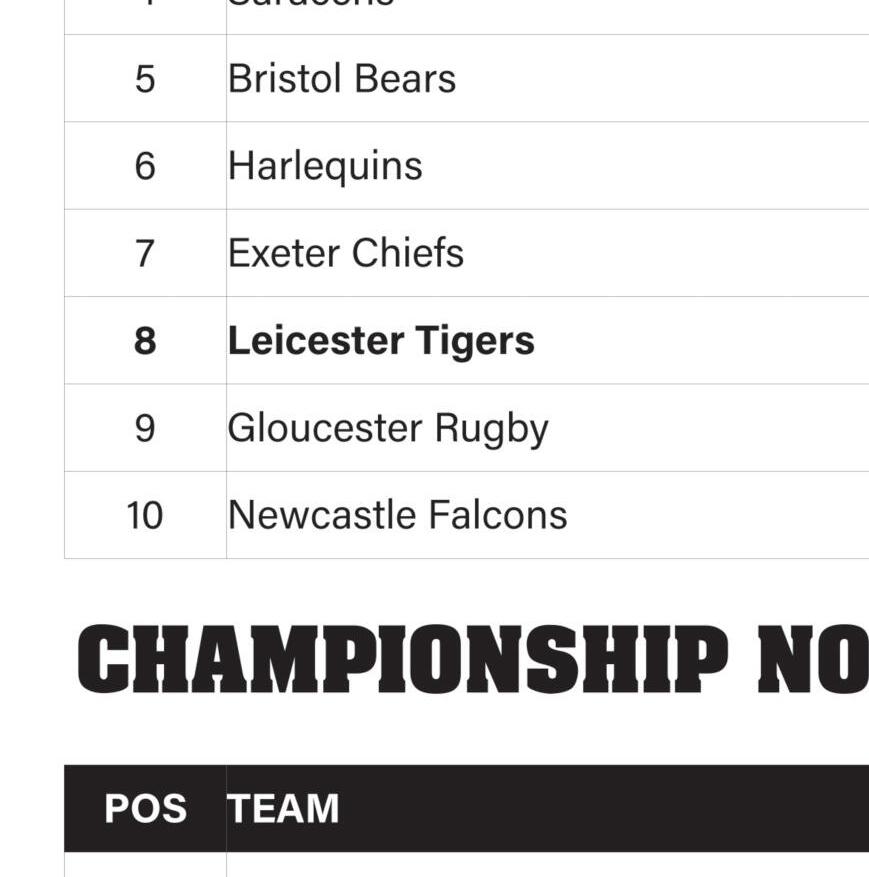The image size is (869, 877).
Task: Click the CHAMPIONSHIP heading text
Action: point(402,661)
